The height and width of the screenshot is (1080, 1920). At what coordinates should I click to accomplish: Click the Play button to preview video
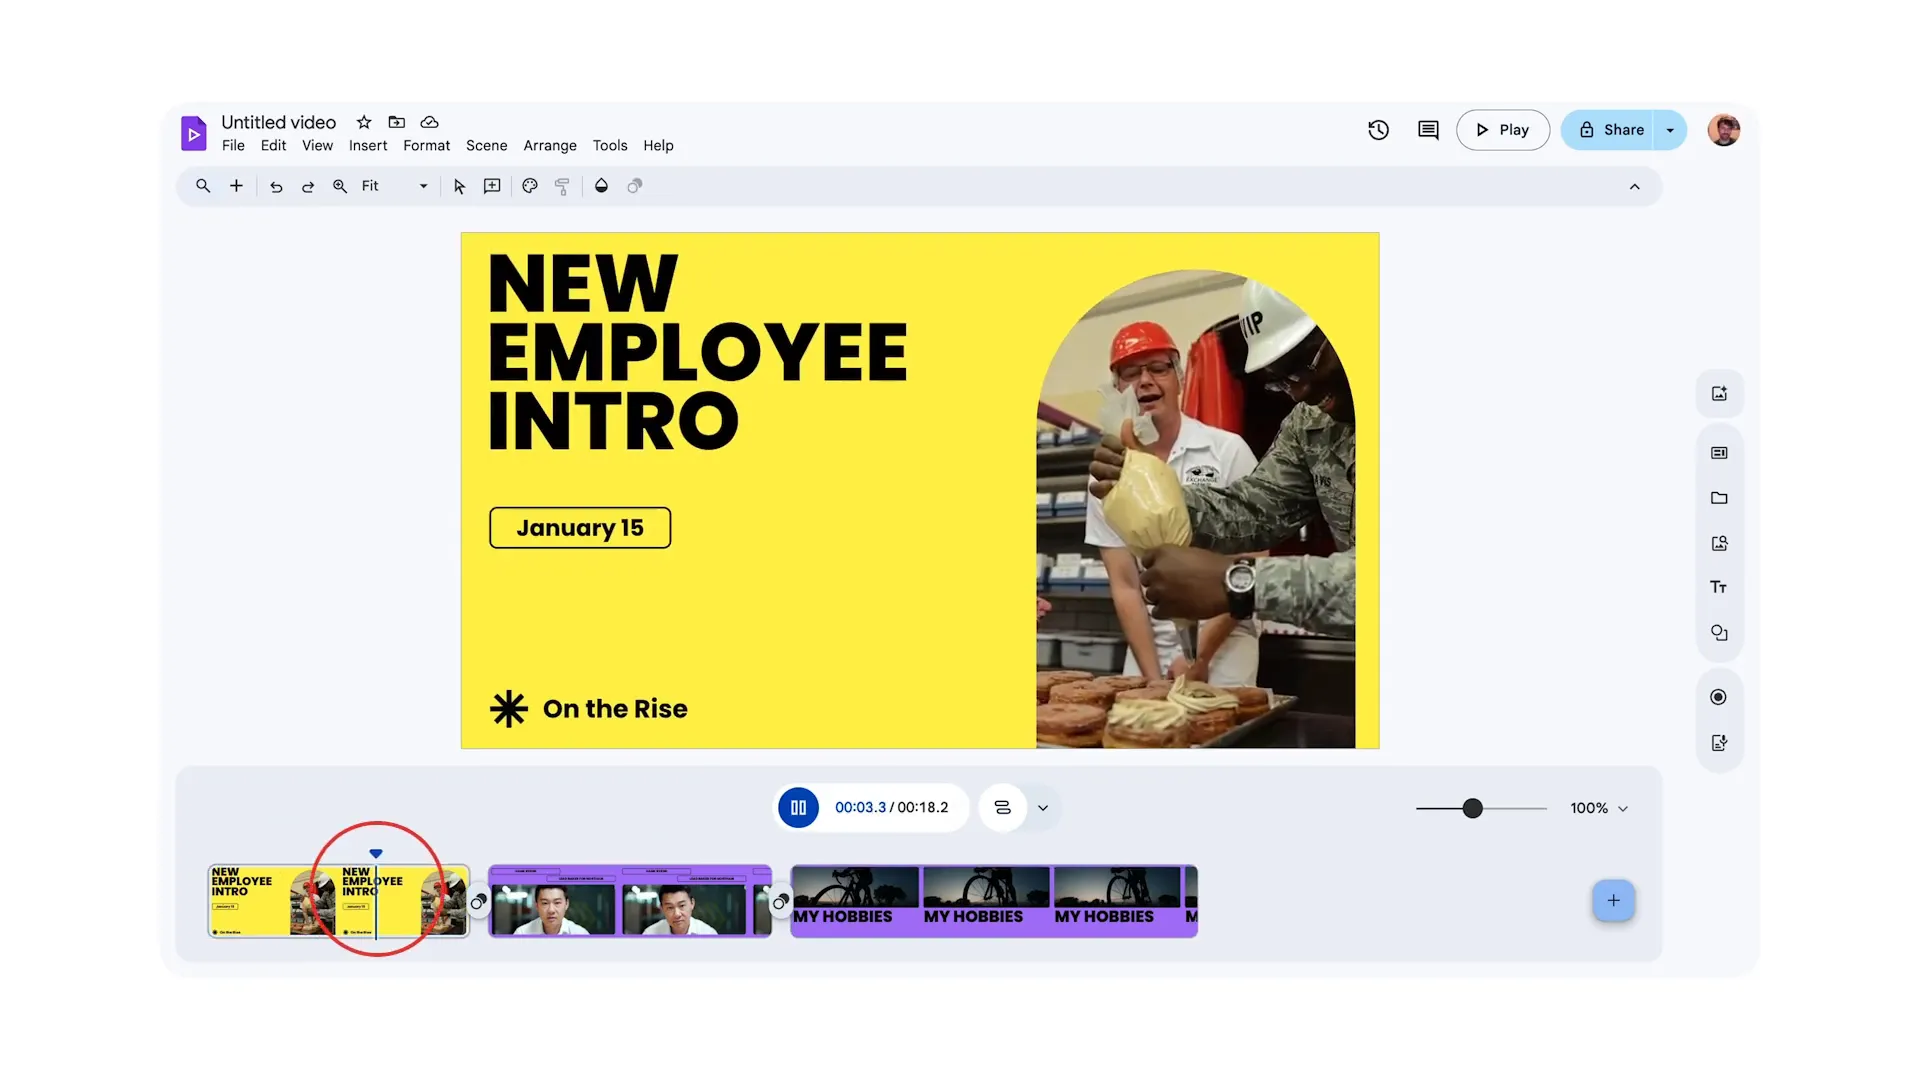click(x=1502, y=129)
